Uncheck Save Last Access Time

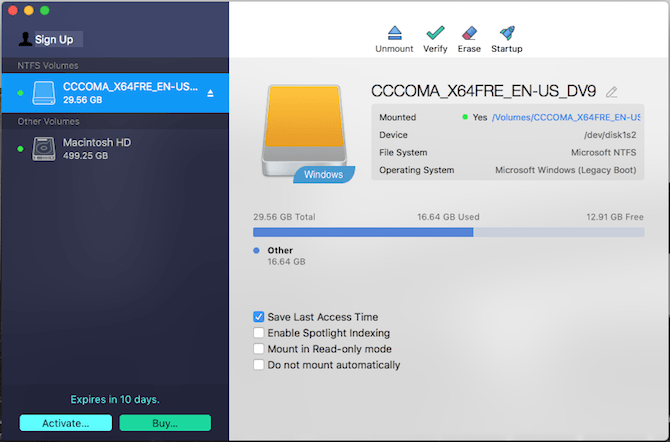coord(259,317)
